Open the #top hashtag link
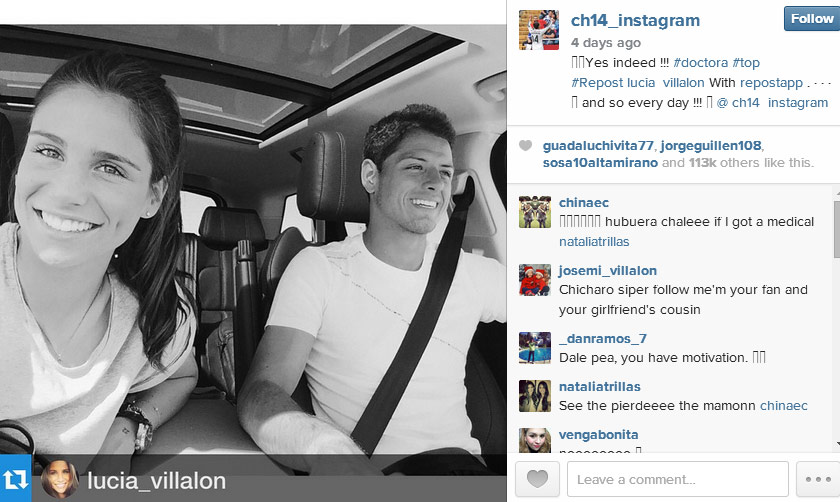 coord(746,63)
